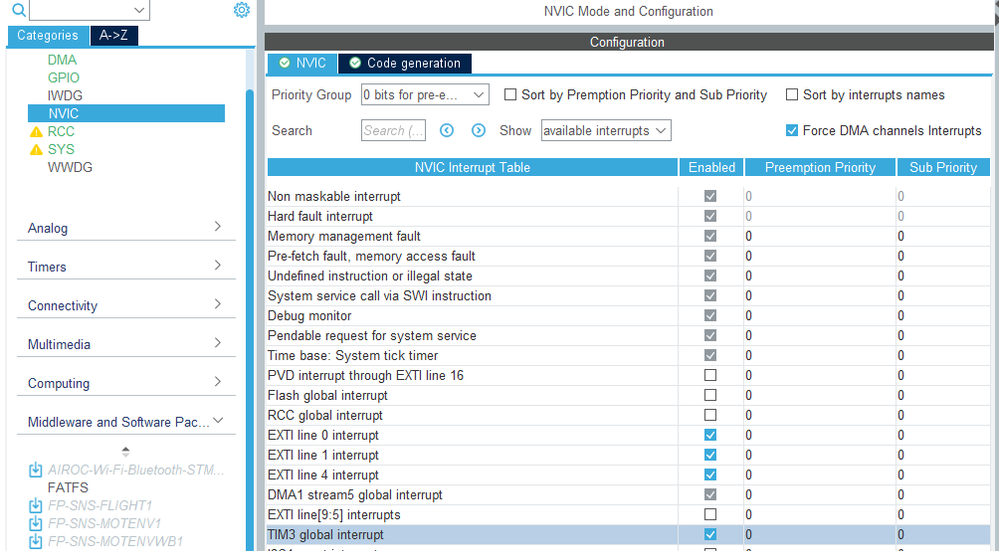Screen dimensions: 999x551
Task: Select the DMA1 stream5 global interrupt row
Action: click(x=628, y=495)
